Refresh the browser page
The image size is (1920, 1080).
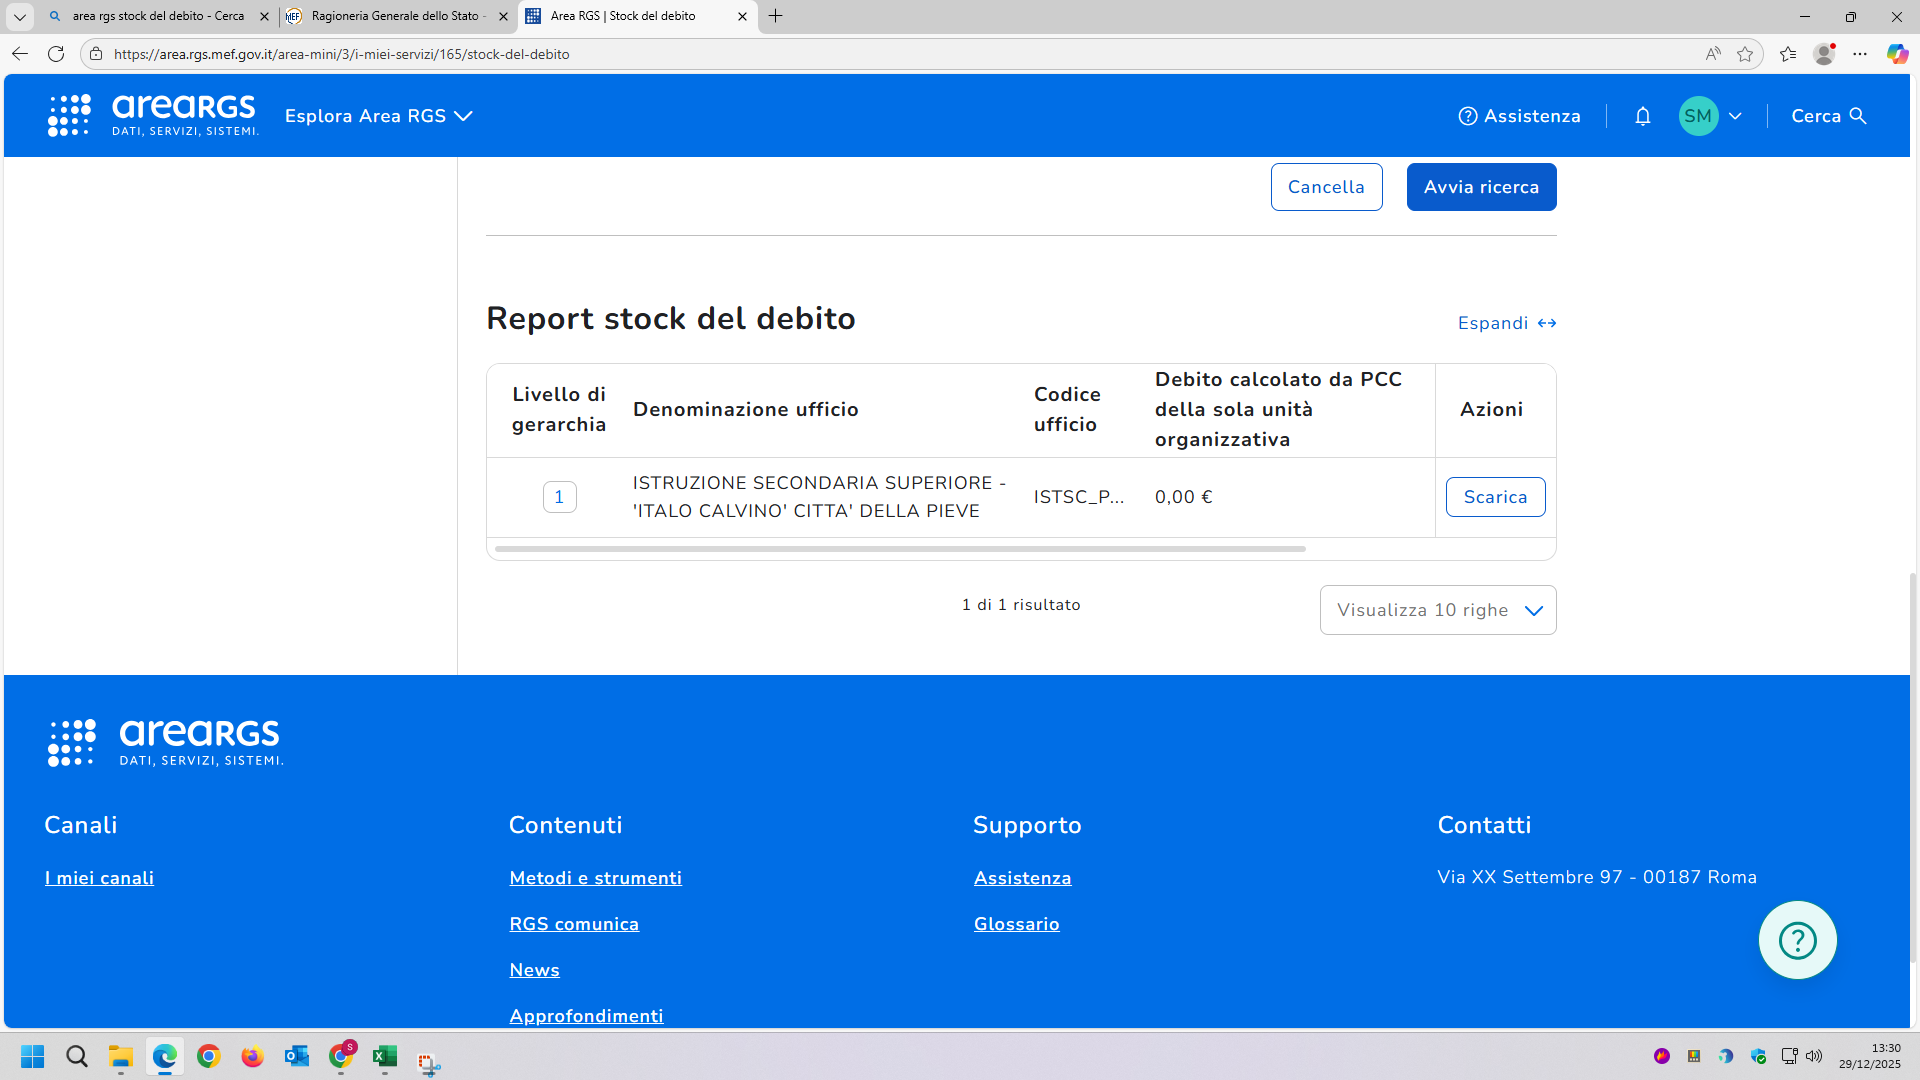[56, 54]
